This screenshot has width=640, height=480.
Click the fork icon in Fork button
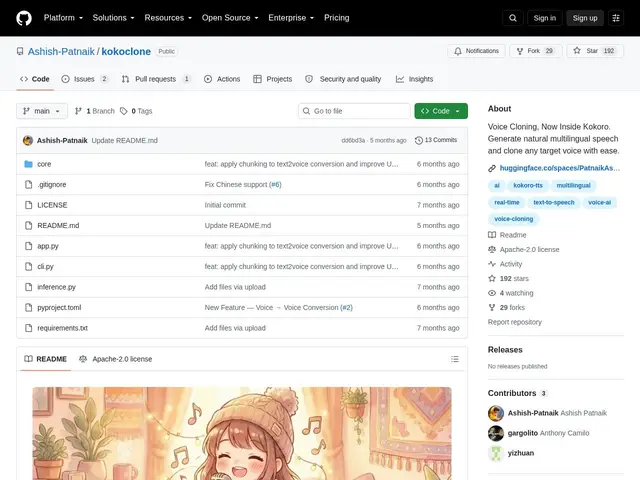(520, 51)
